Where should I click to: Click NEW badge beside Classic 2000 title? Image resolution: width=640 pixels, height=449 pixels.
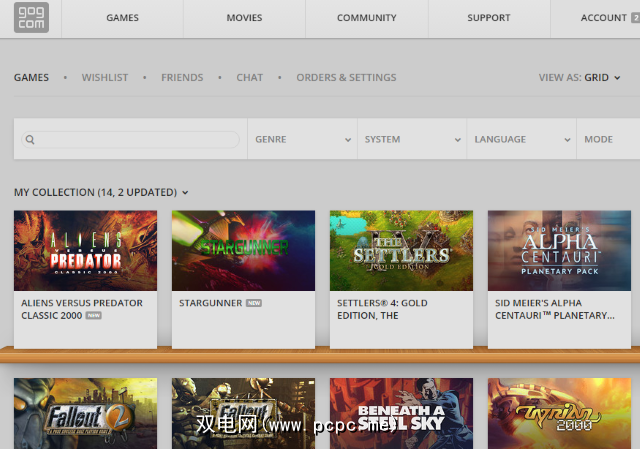93,316
